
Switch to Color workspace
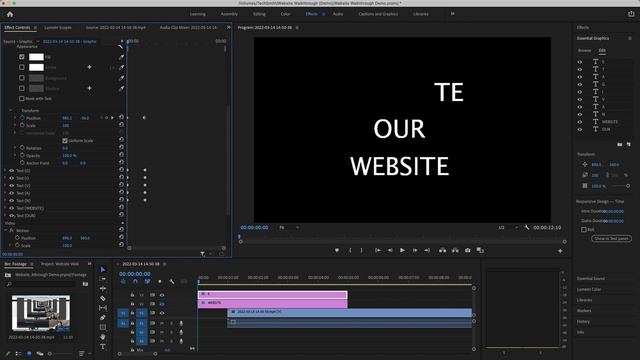[285, 14]
